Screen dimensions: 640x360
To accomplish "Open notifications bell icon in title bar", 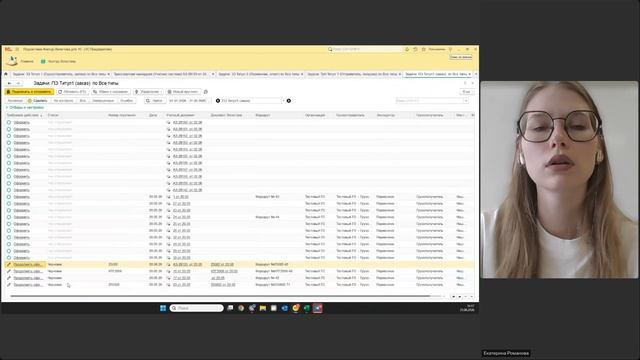I will coord(407,49).
